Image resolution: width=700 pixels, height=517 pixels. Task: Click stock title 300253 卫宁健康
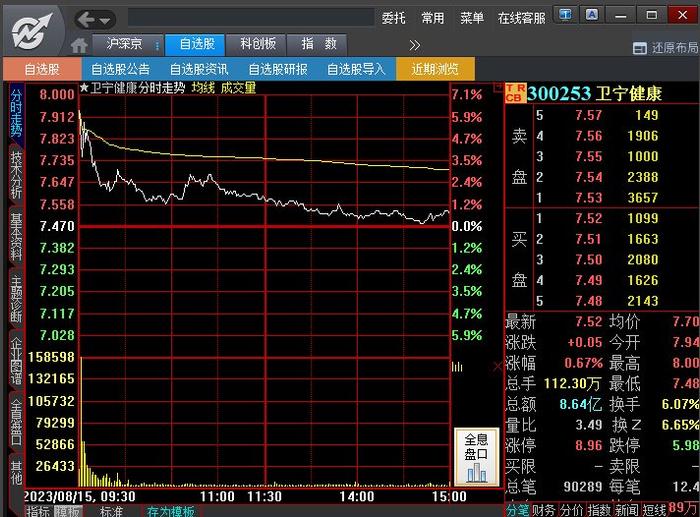(594, 93)
